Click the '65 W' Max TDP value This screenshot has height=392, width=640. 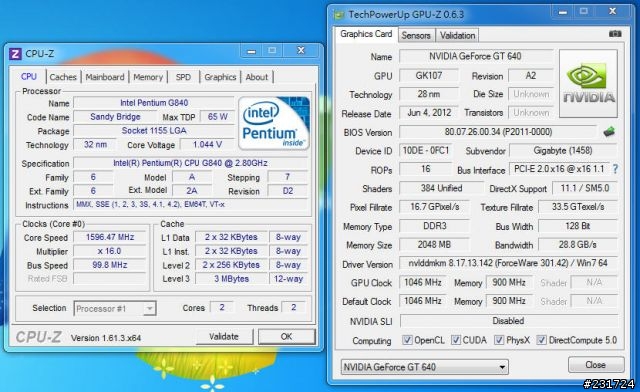coord(218,117)
